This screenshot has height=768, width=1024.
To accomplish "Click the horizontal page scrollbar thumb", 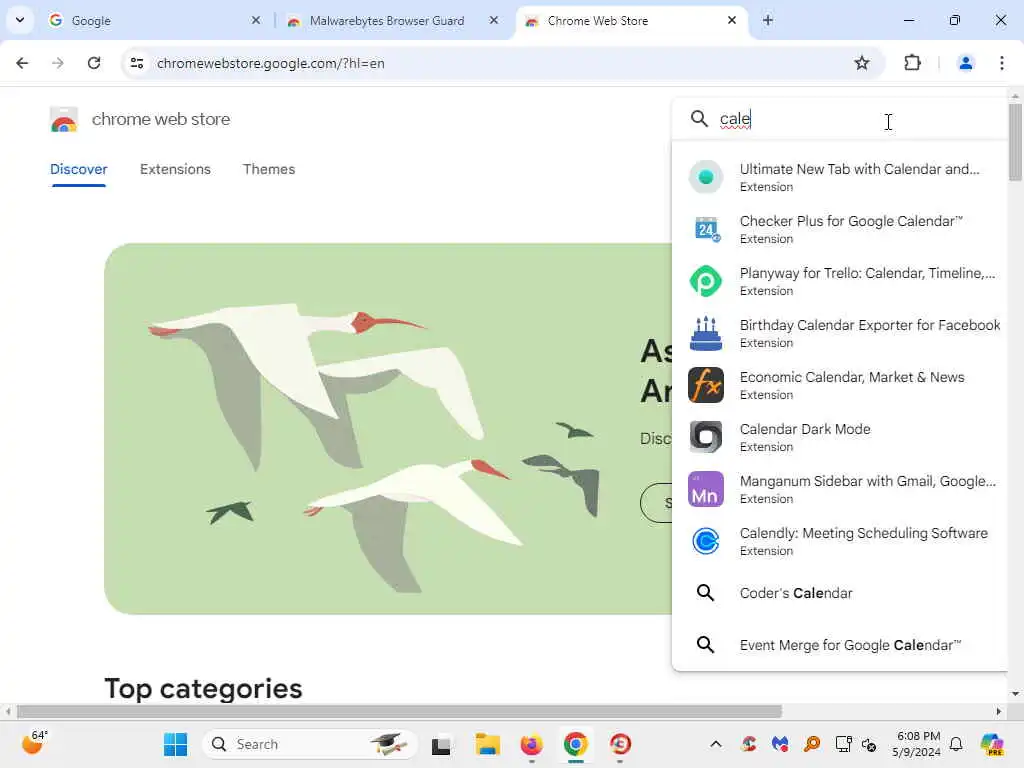I will pos(399,711).
